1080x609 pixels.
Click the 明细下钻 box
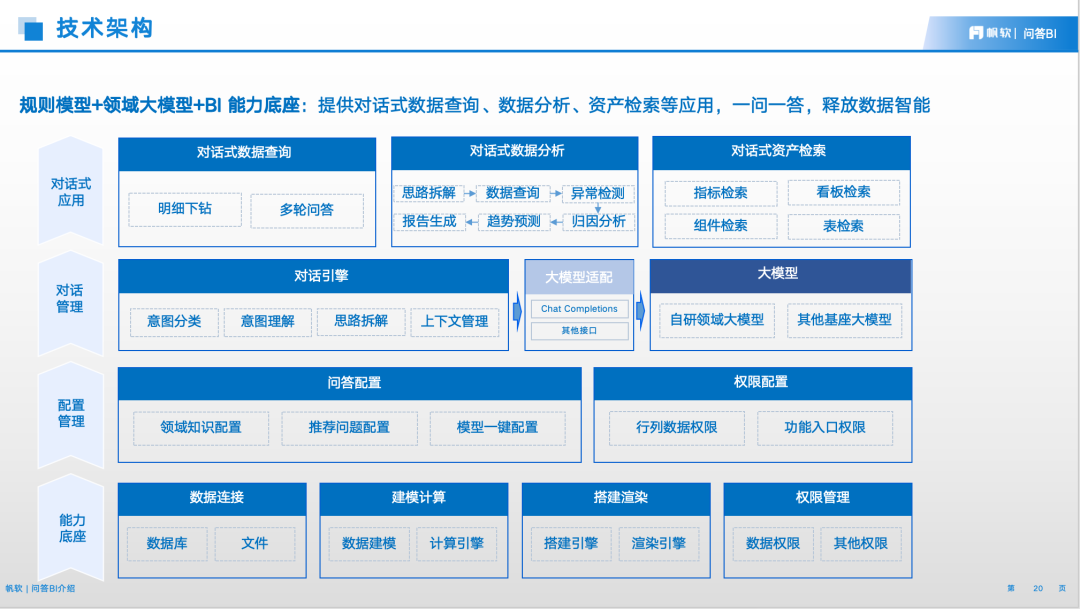coord(185,209)
